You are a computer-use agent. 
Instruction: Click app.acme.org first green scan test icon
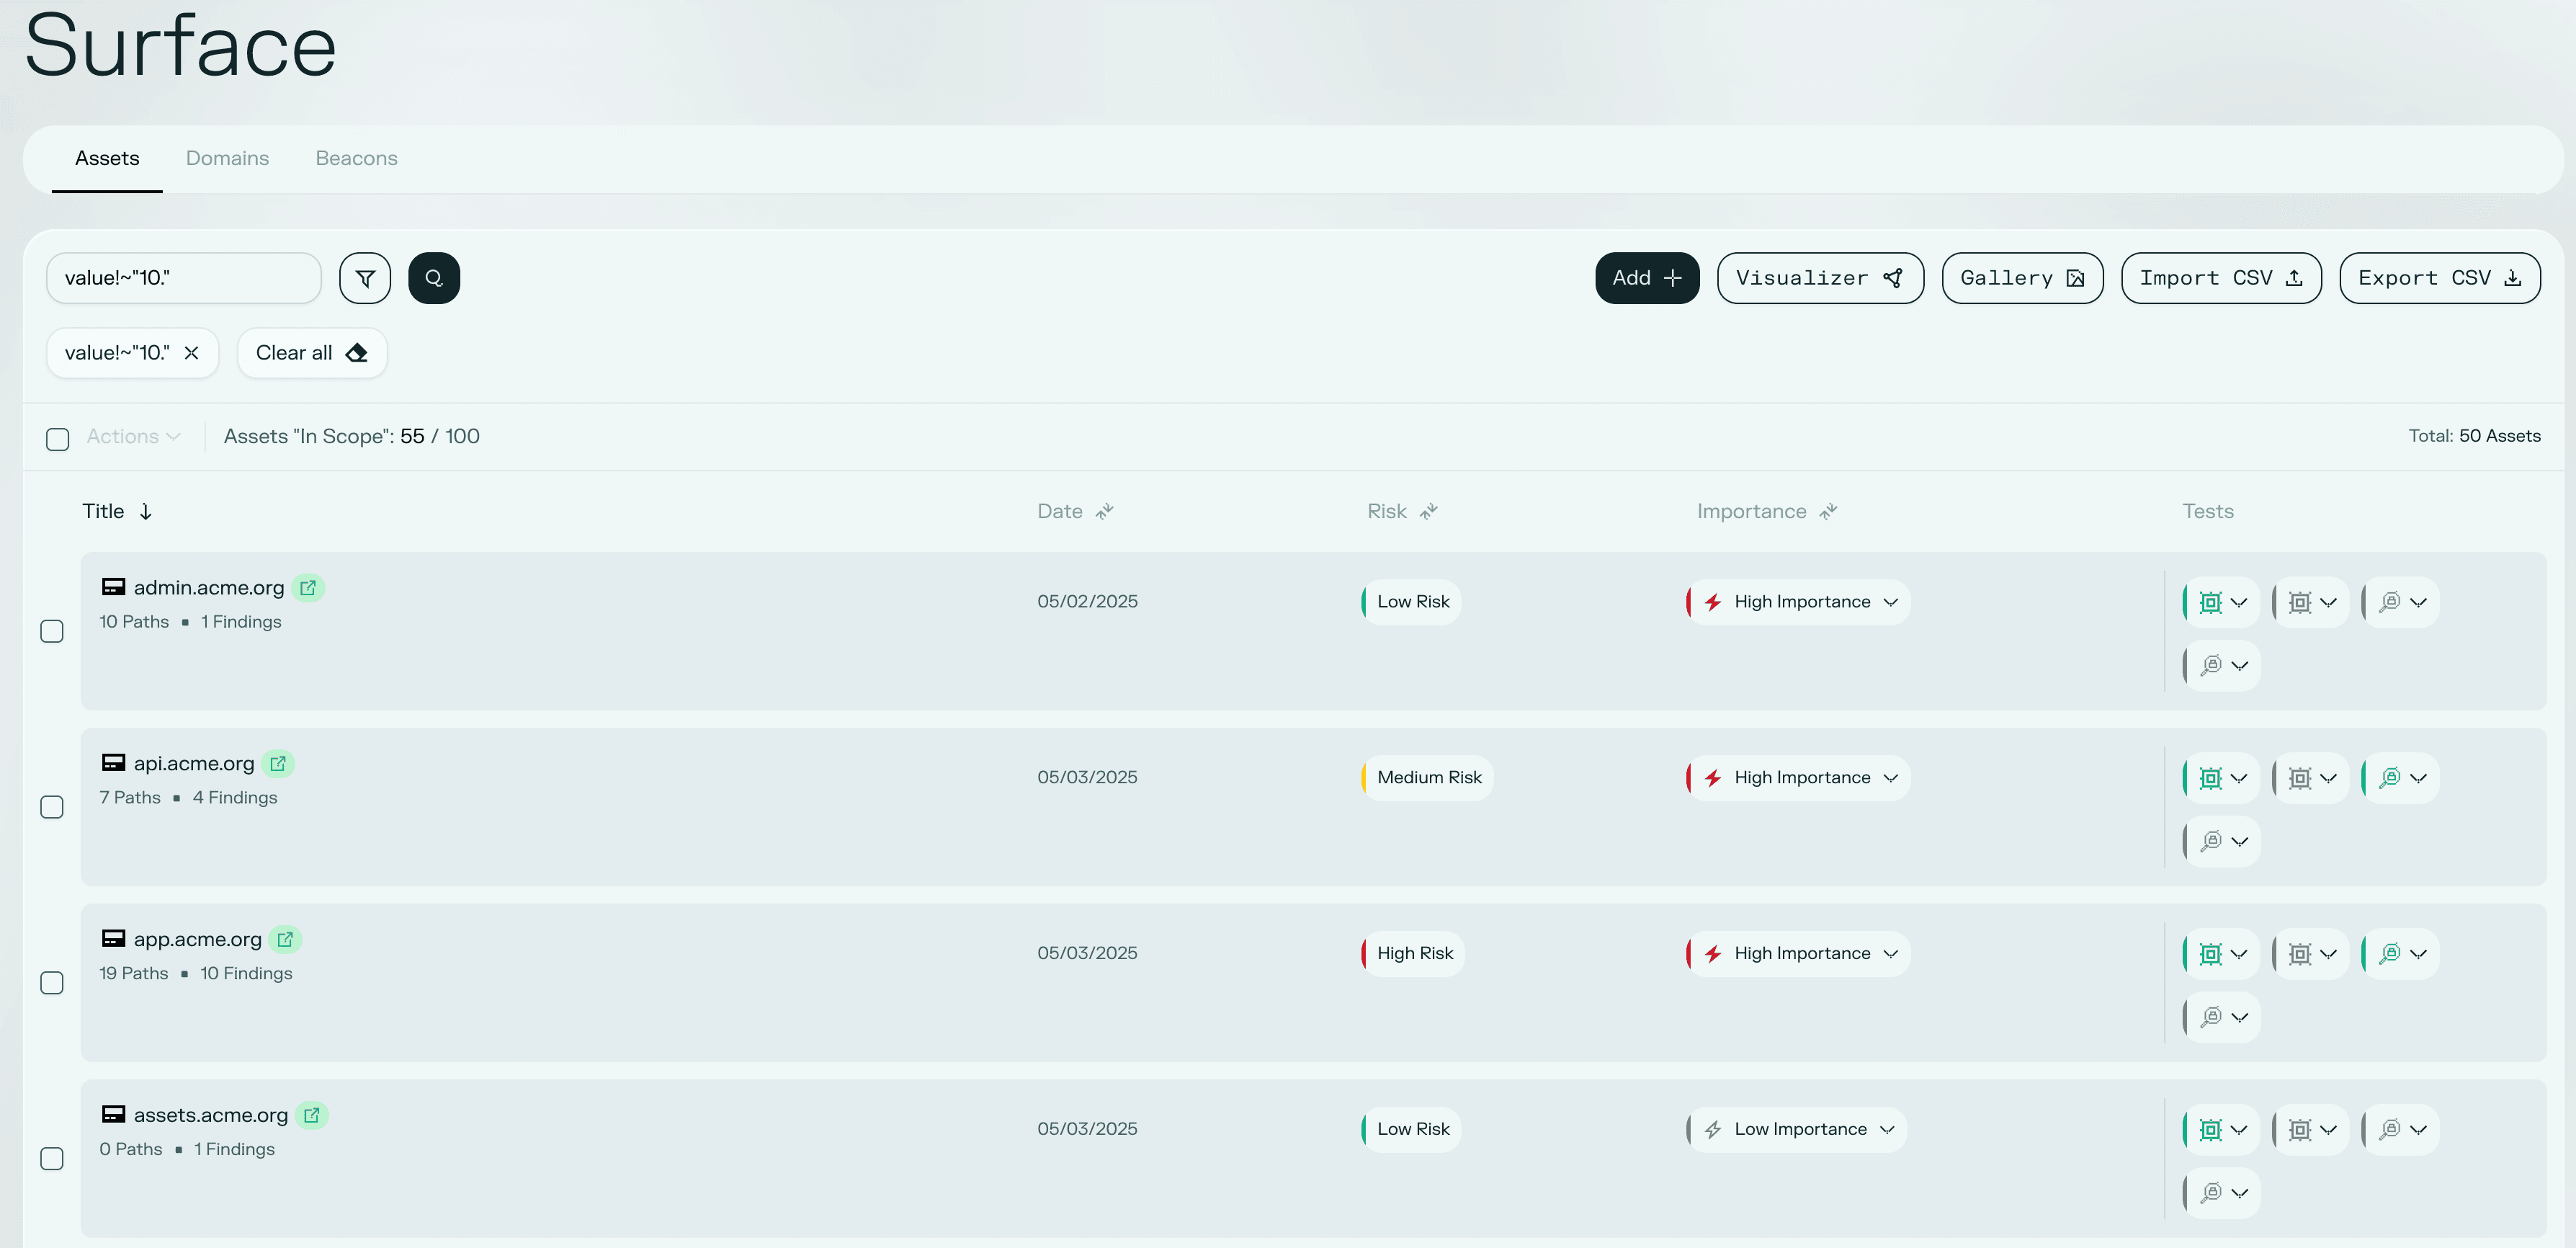[x=2211, y=954]
